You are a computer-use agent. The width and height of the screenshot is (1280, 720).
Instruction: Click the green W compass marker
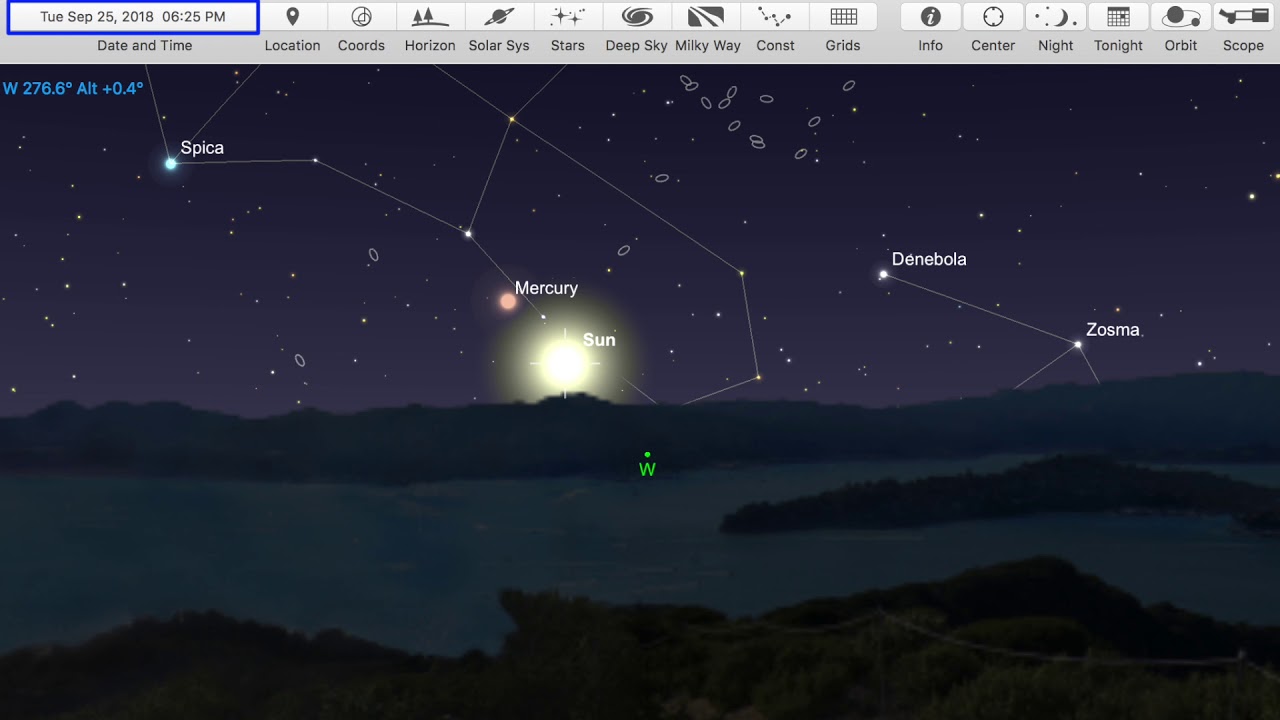coord(647,465)
